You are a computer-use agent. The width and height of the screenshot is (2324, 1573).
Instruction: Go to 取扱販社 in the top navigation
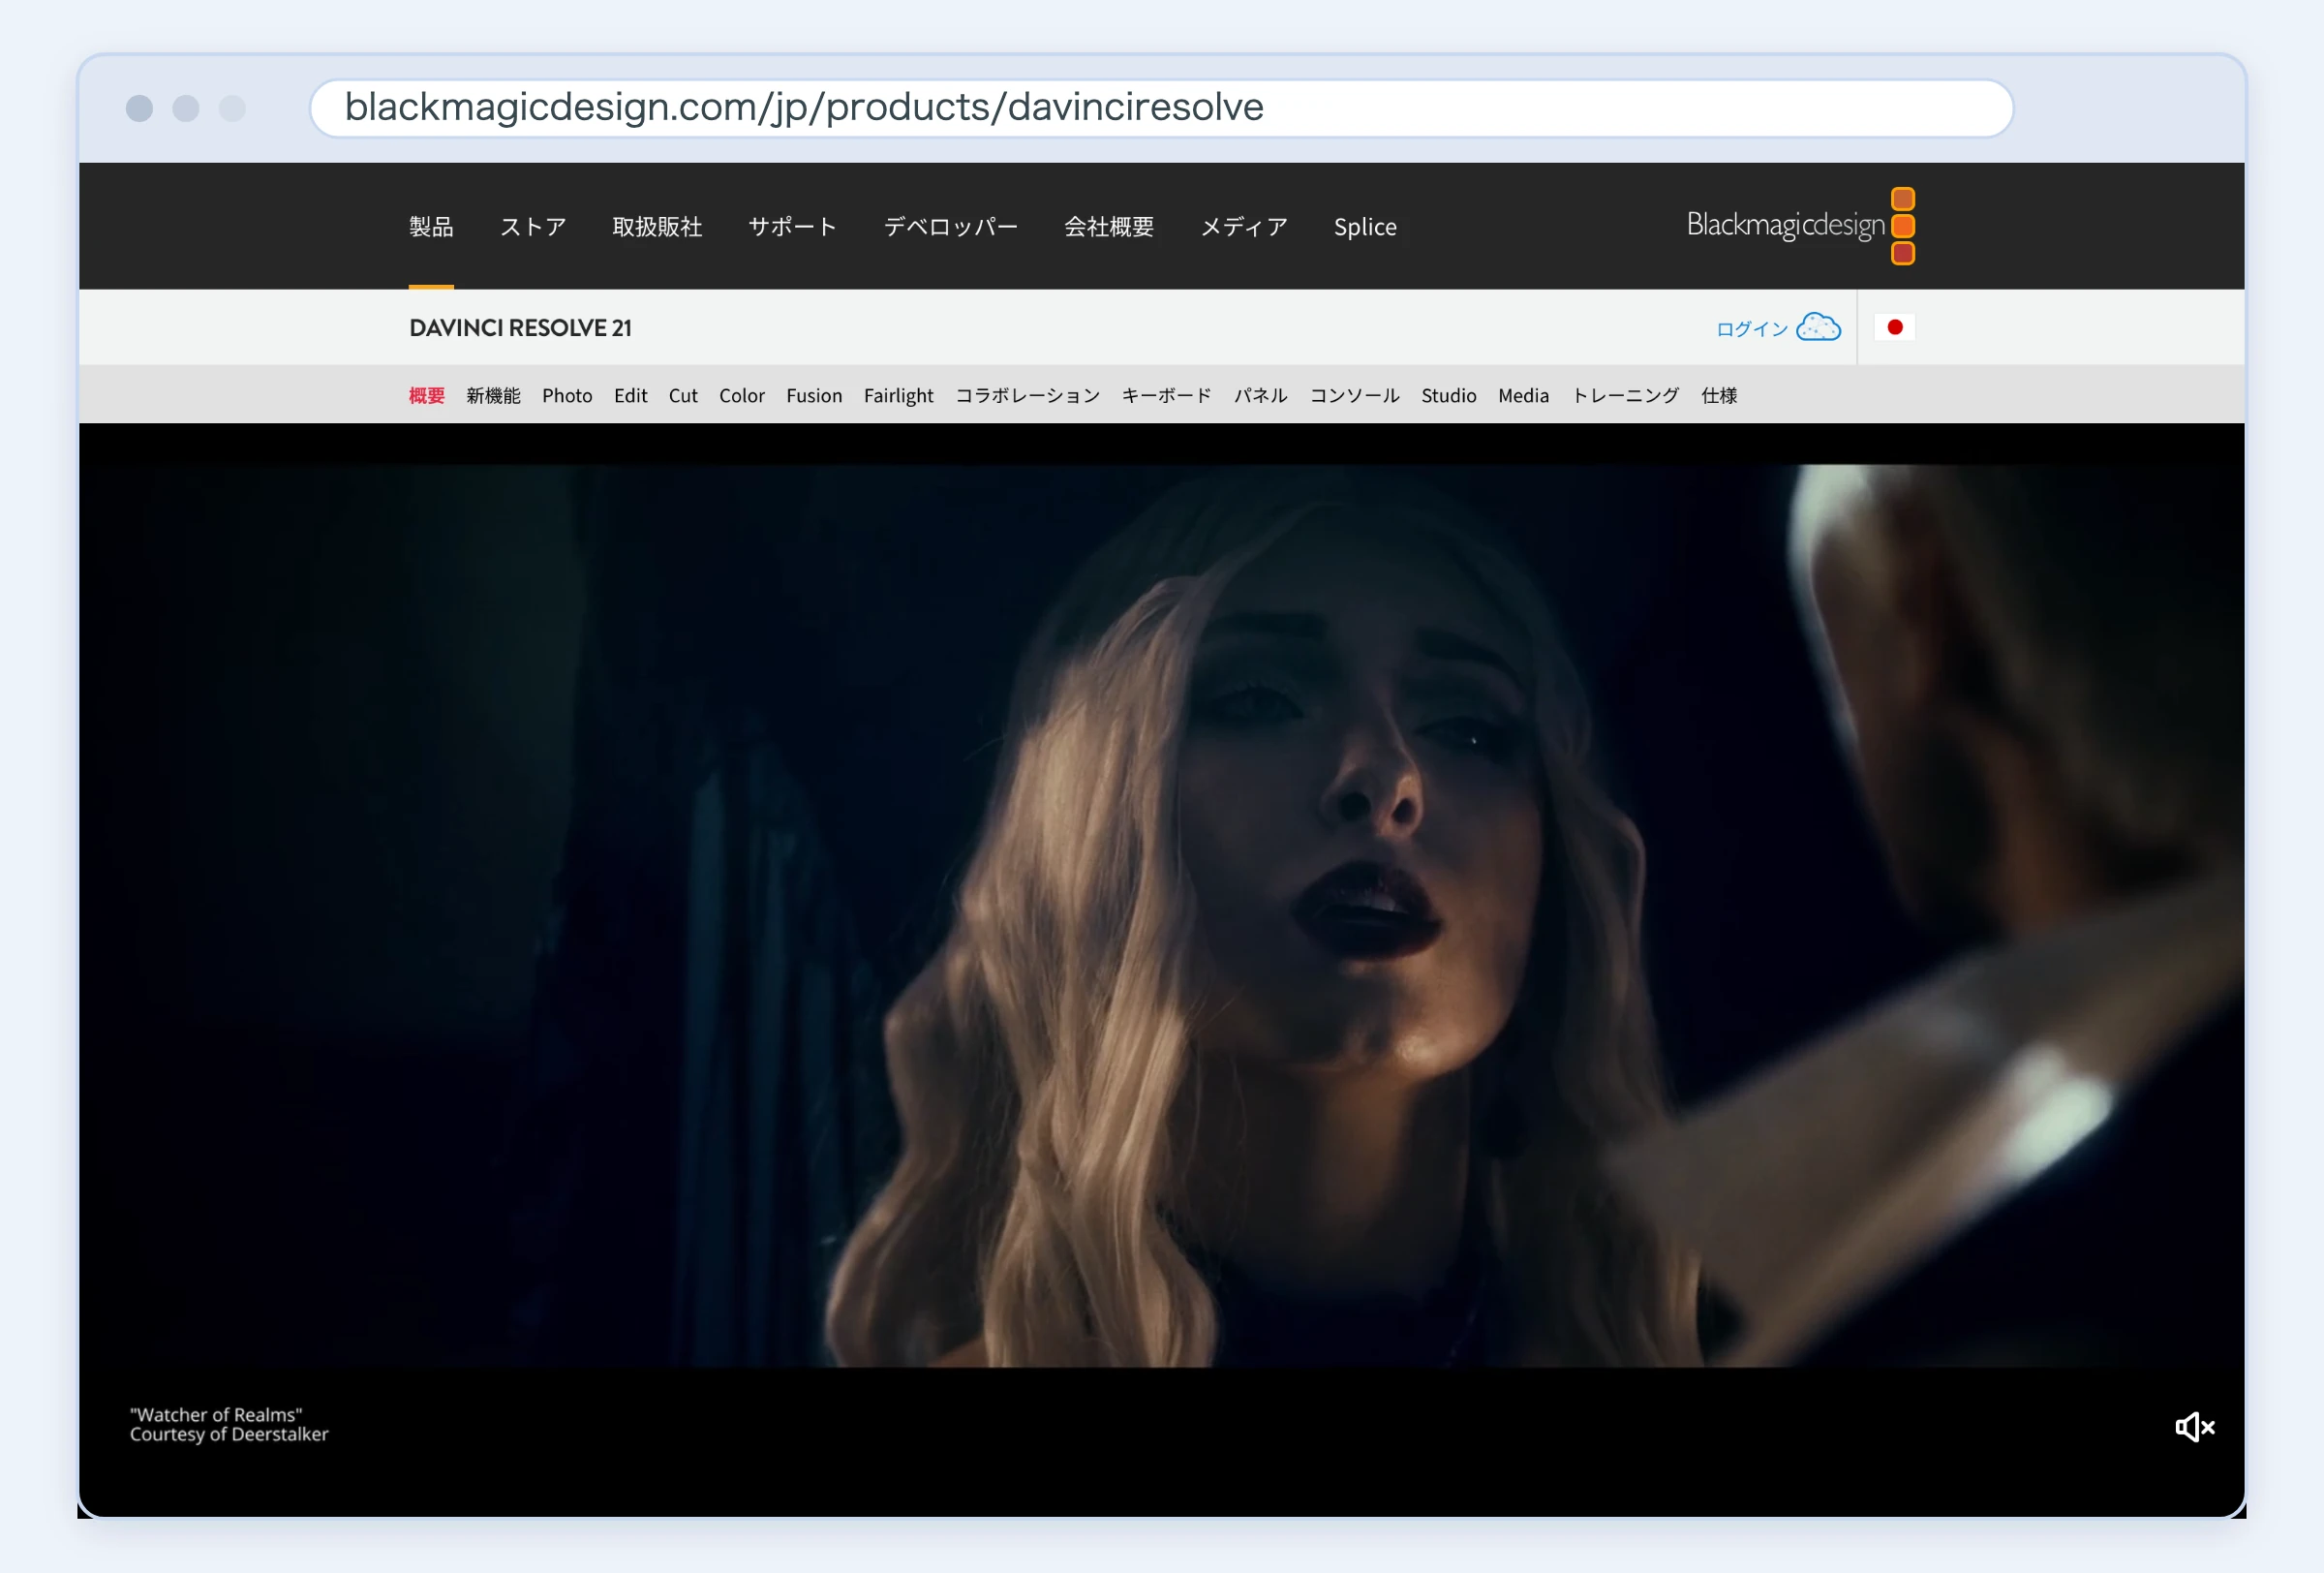click(657, 227)
